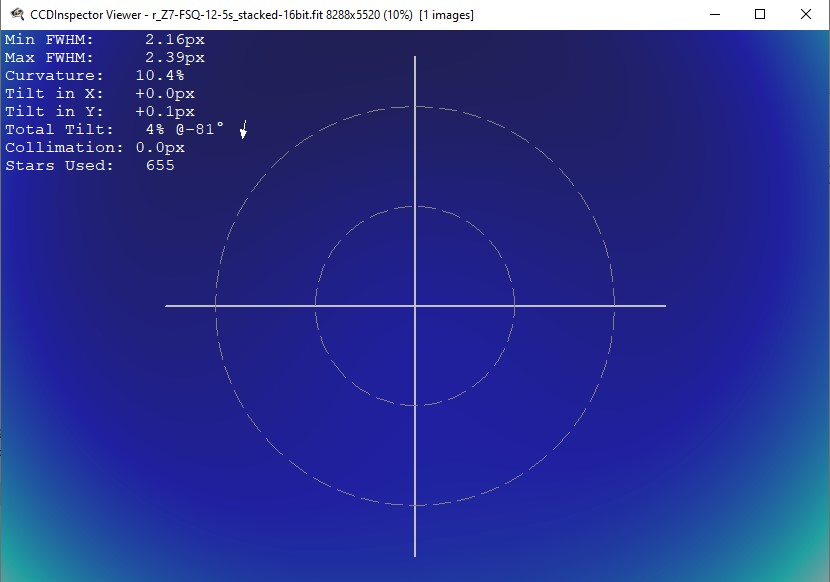Click the Stars Used value 655
The width and height of the screenshot is (830, 582).
coord(160,165)
